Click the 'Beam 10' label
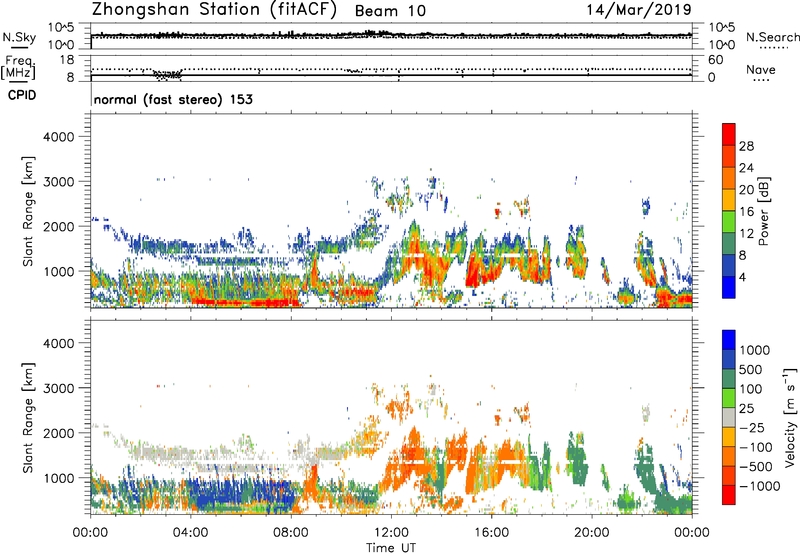This screenshot has width=800, height=554. 390,11
